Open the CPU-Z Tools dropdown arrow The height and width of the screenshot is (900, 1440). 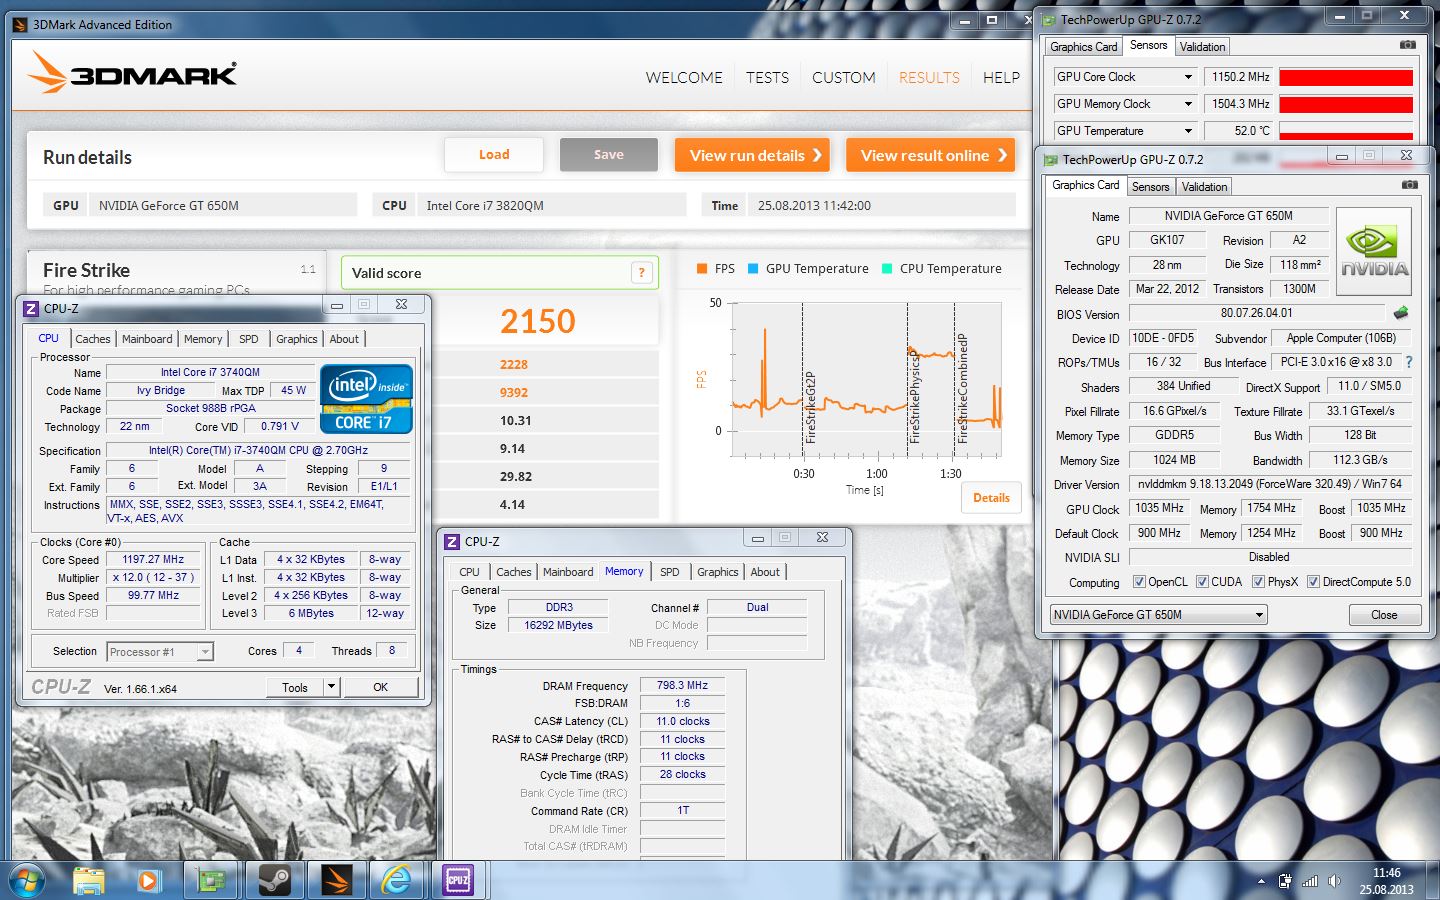[332, 687]
